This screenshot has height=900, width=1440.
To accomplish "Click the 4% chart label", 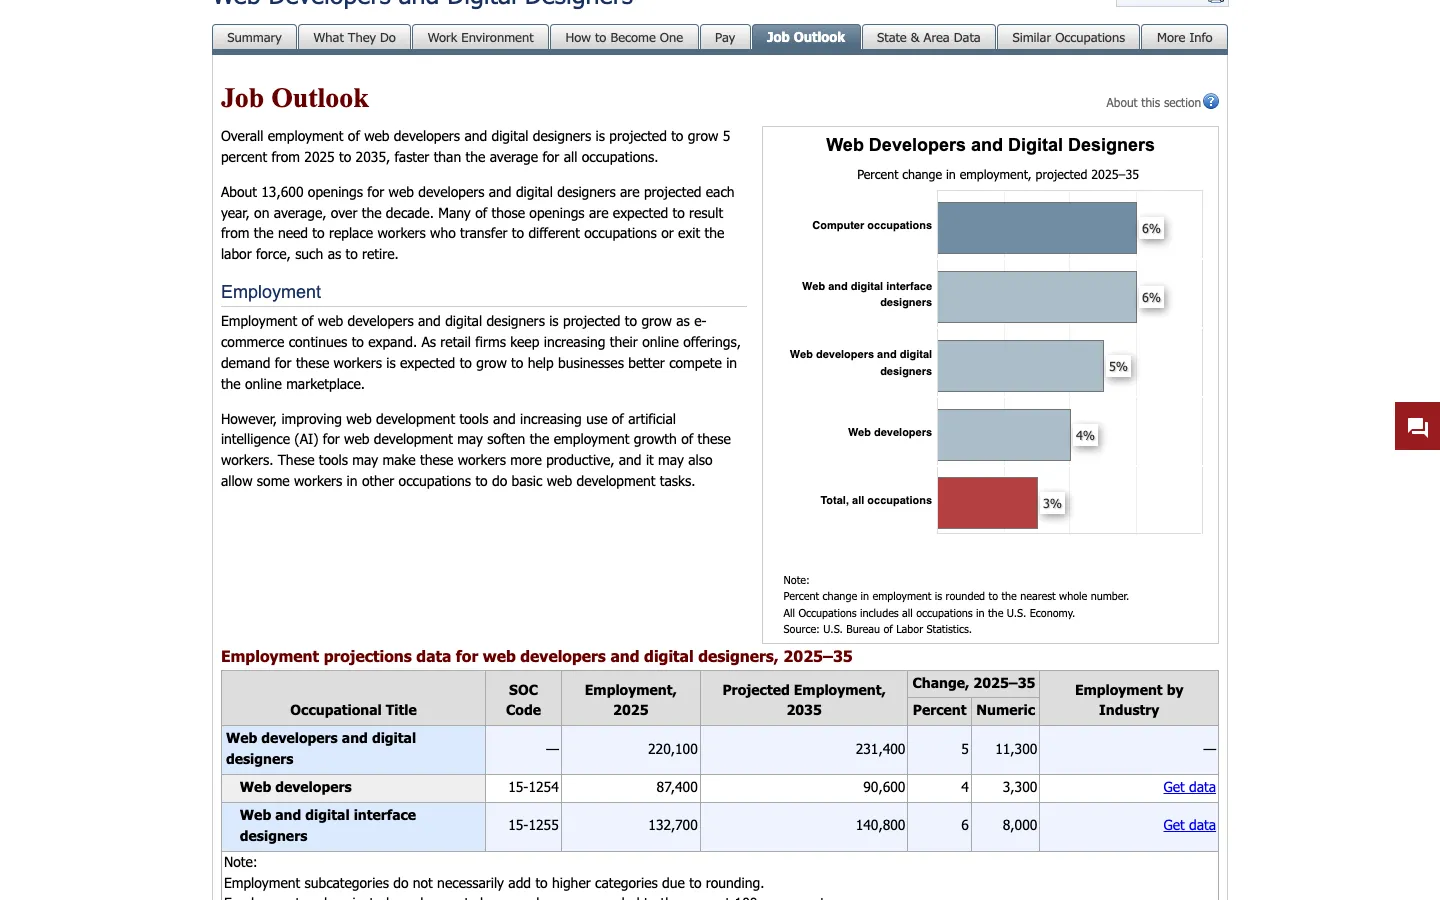I will tap(1085, 436).
